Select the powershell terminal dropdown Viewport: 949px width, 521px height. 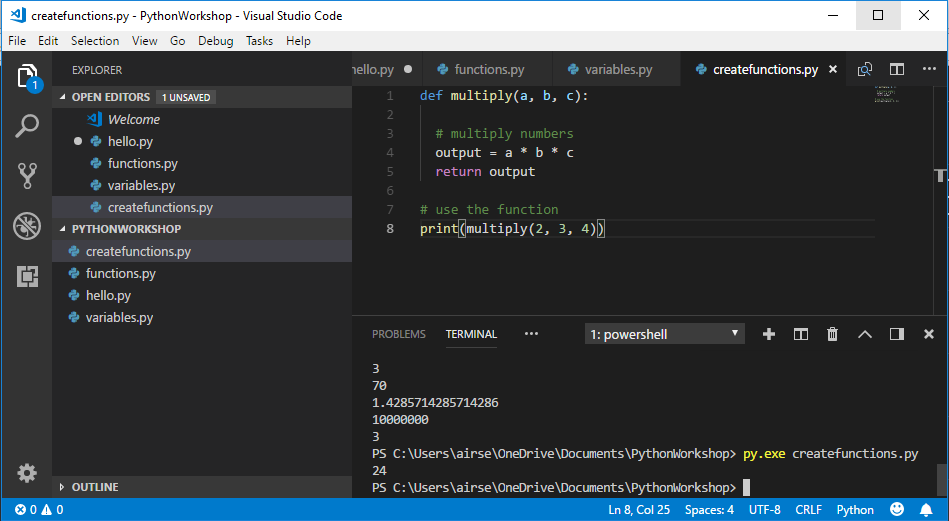(x=665, y=334)
